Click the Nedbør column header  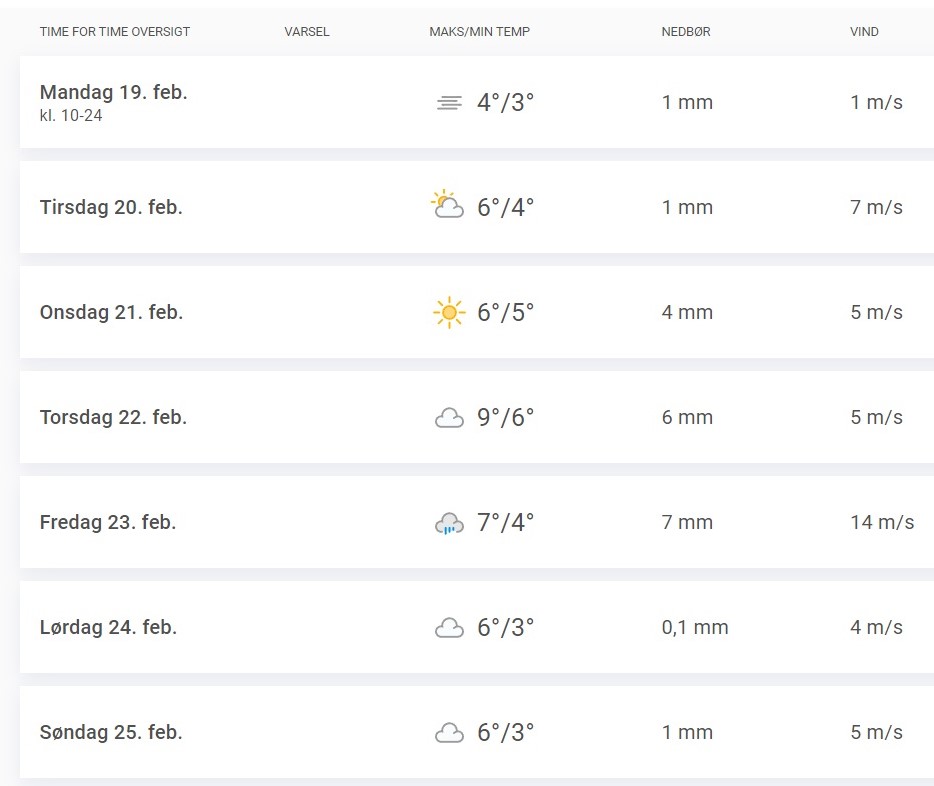click(686, 32)
